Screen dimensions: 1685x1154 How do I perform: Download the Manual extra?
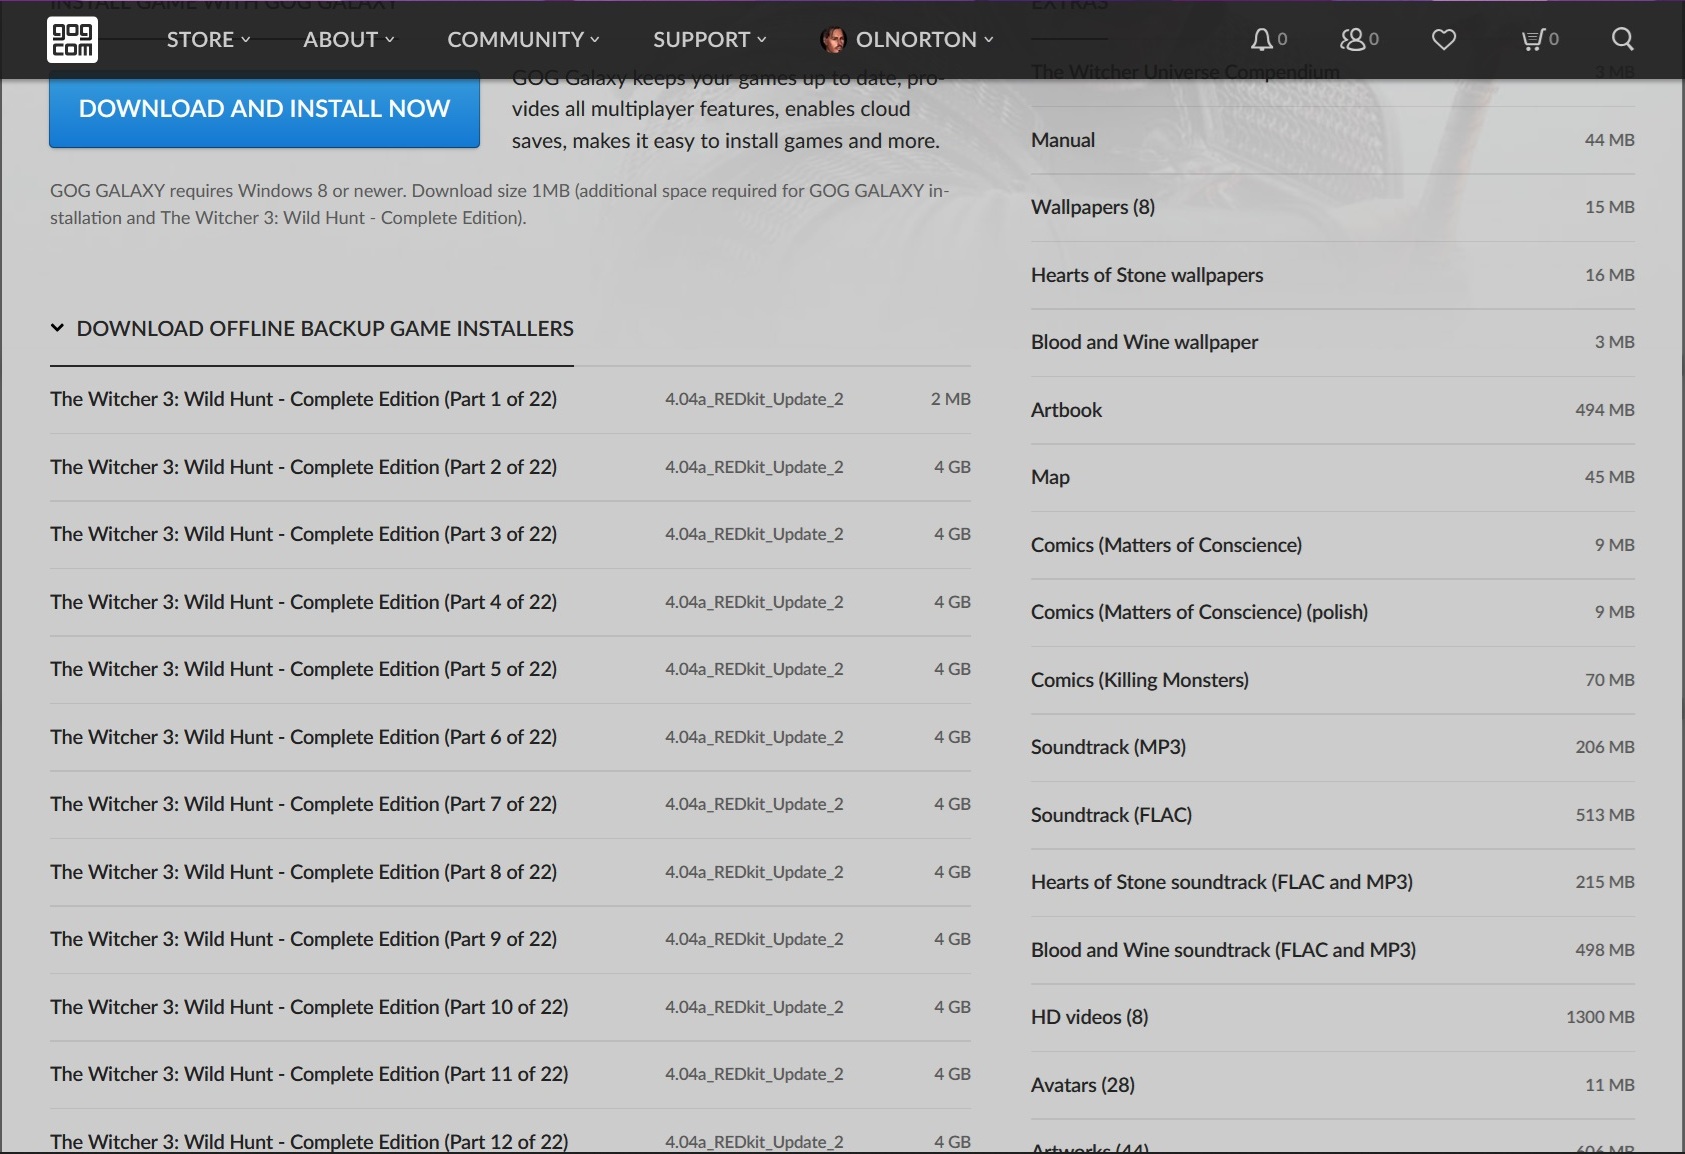point(1333,140)
